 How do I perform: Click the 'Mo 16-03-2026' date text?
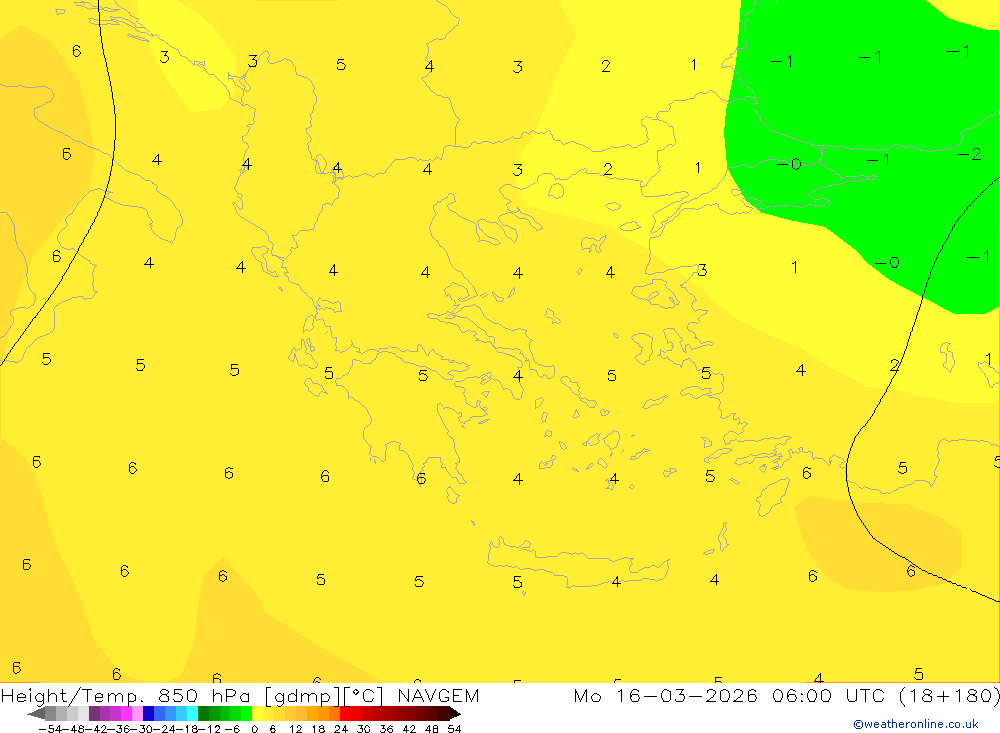point(665,695)
